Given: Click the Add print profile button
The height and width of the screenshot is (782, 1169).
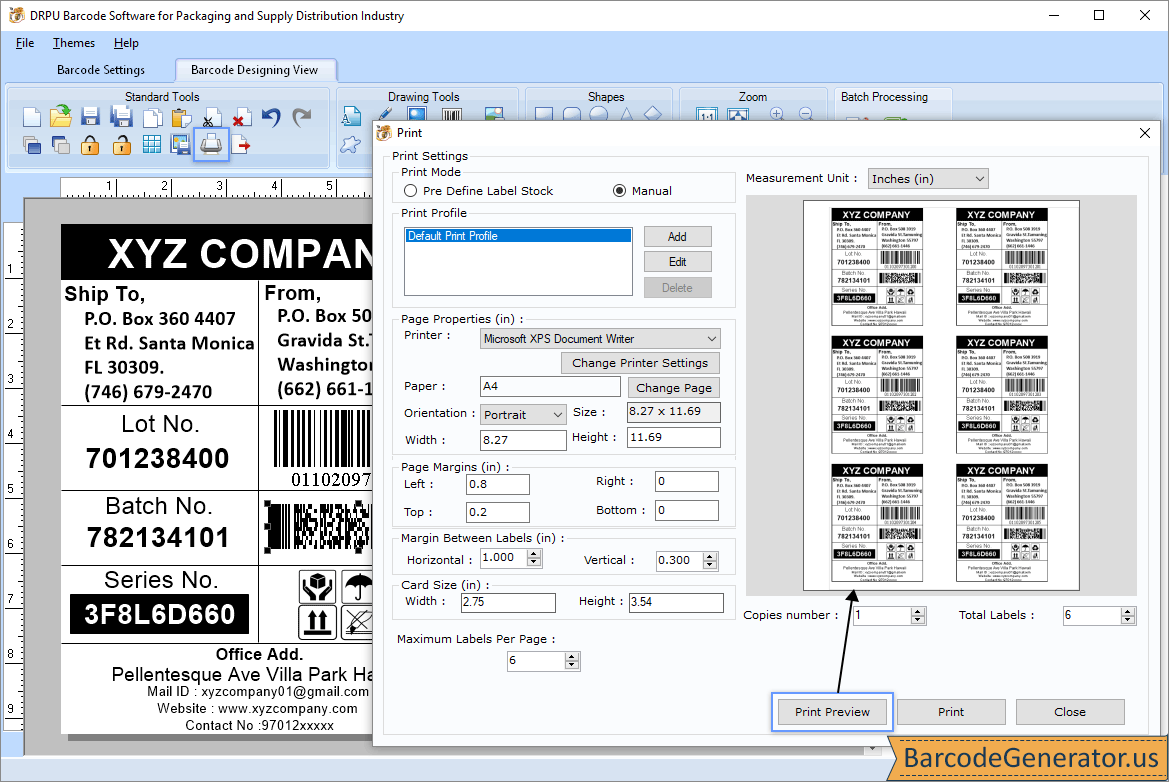Looking at the screenshot, I should 677,236.
